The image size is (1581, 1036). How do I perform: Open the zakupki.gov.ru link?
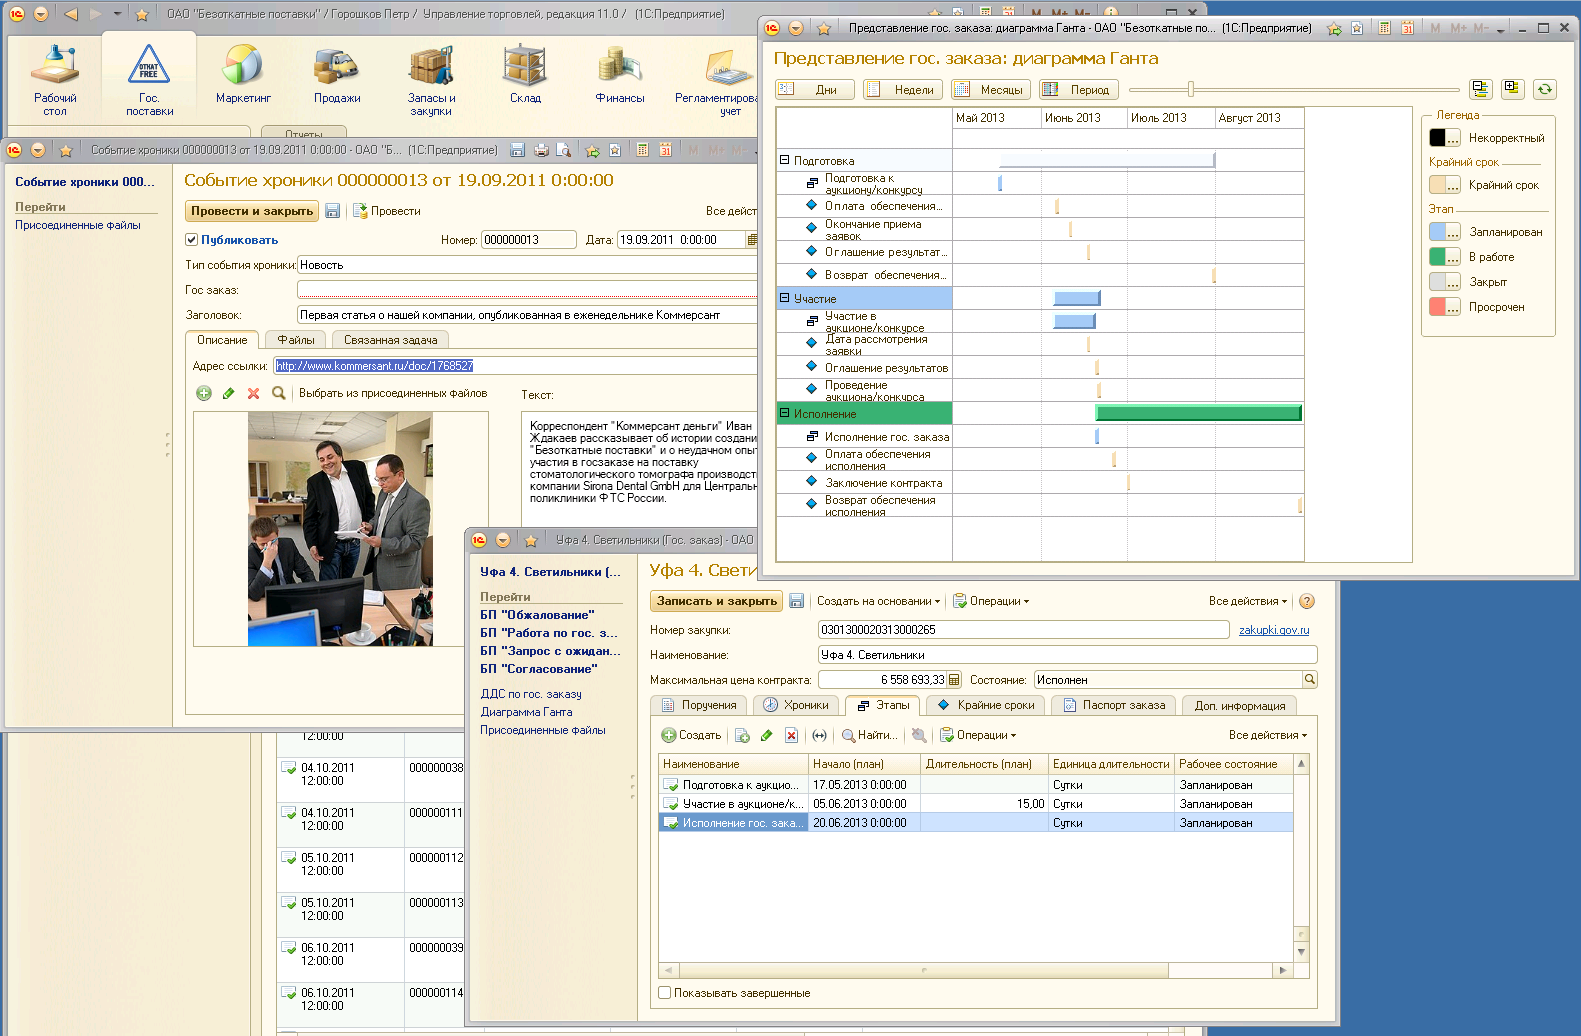click(1273, 630)
